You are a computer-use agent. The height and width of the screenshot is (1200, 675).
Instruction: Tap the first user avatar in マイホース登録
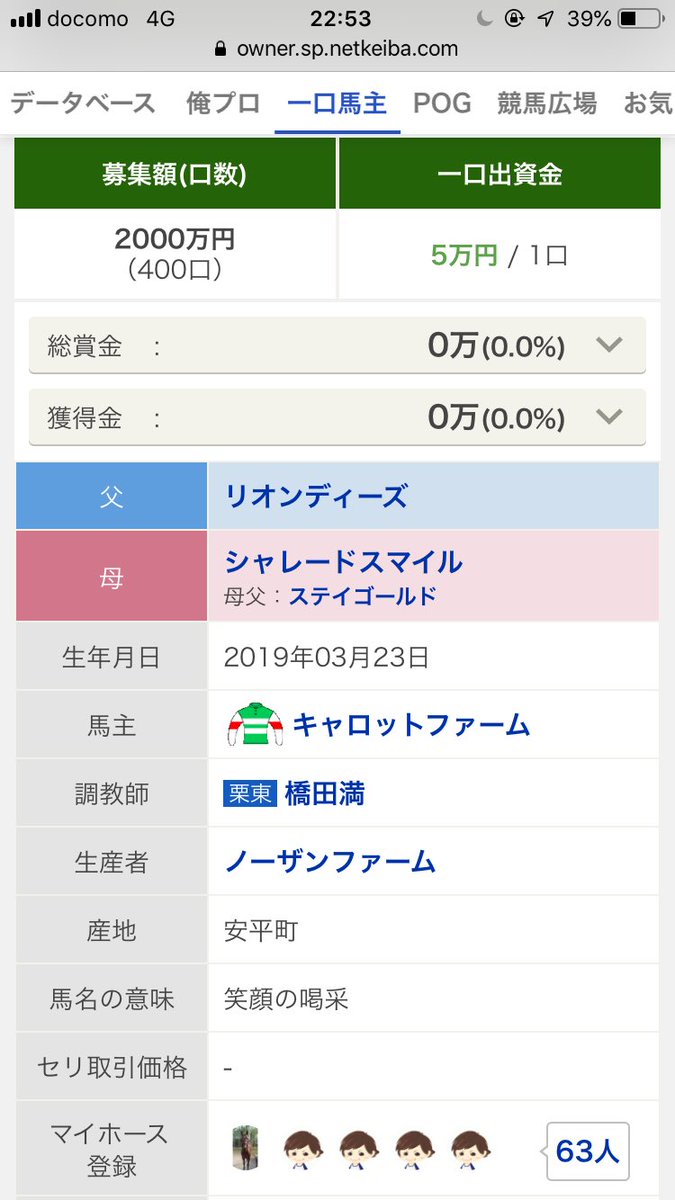pos(303,1148)
